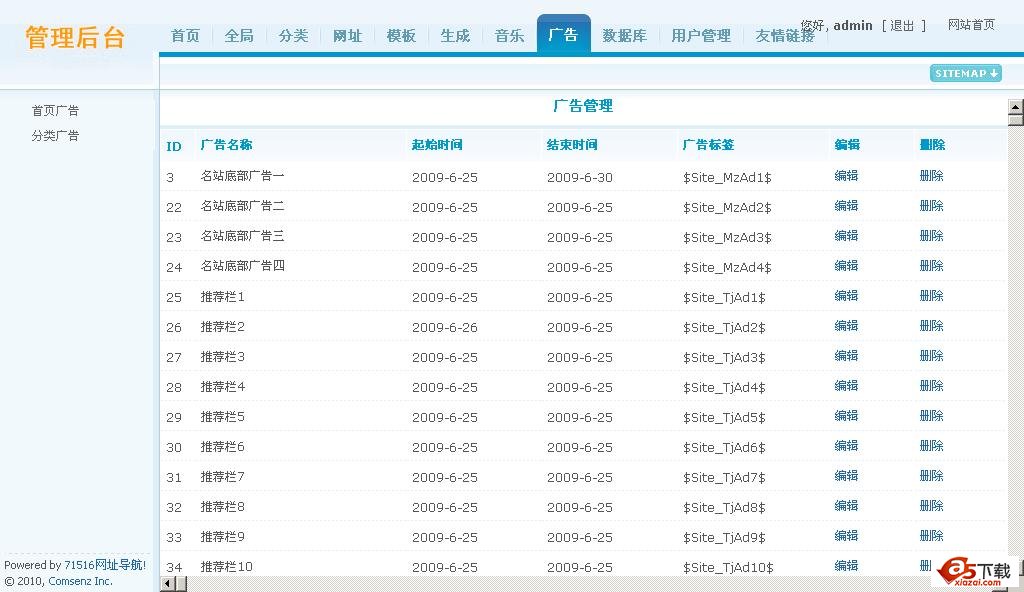
Task: Delete the 名站底部广告一 ad row
Action: point(931,176)
